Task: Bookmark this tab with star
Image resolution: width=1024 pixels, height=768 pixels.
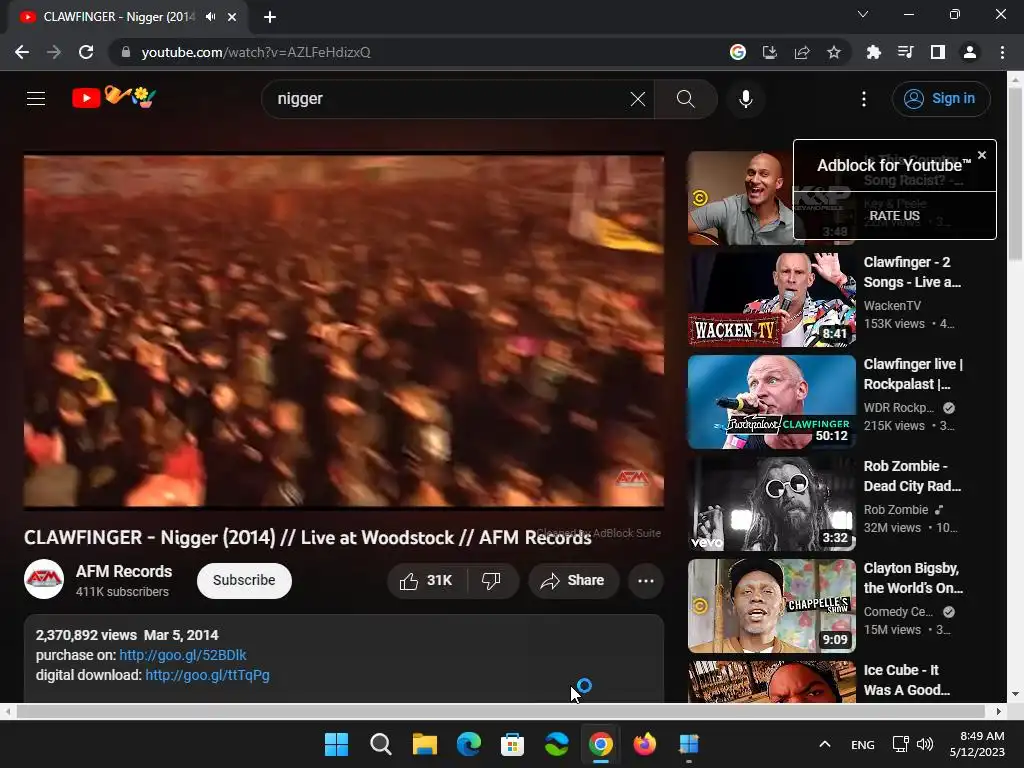Action: (x=834, y=52)
